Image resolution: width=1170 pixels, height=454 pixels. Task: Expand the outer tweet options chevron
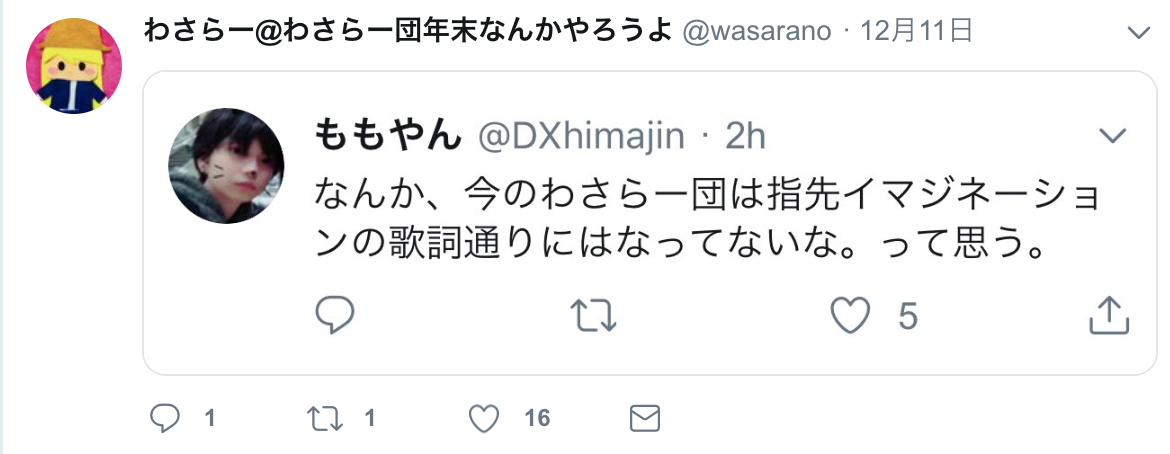[x=1139, y=33]
